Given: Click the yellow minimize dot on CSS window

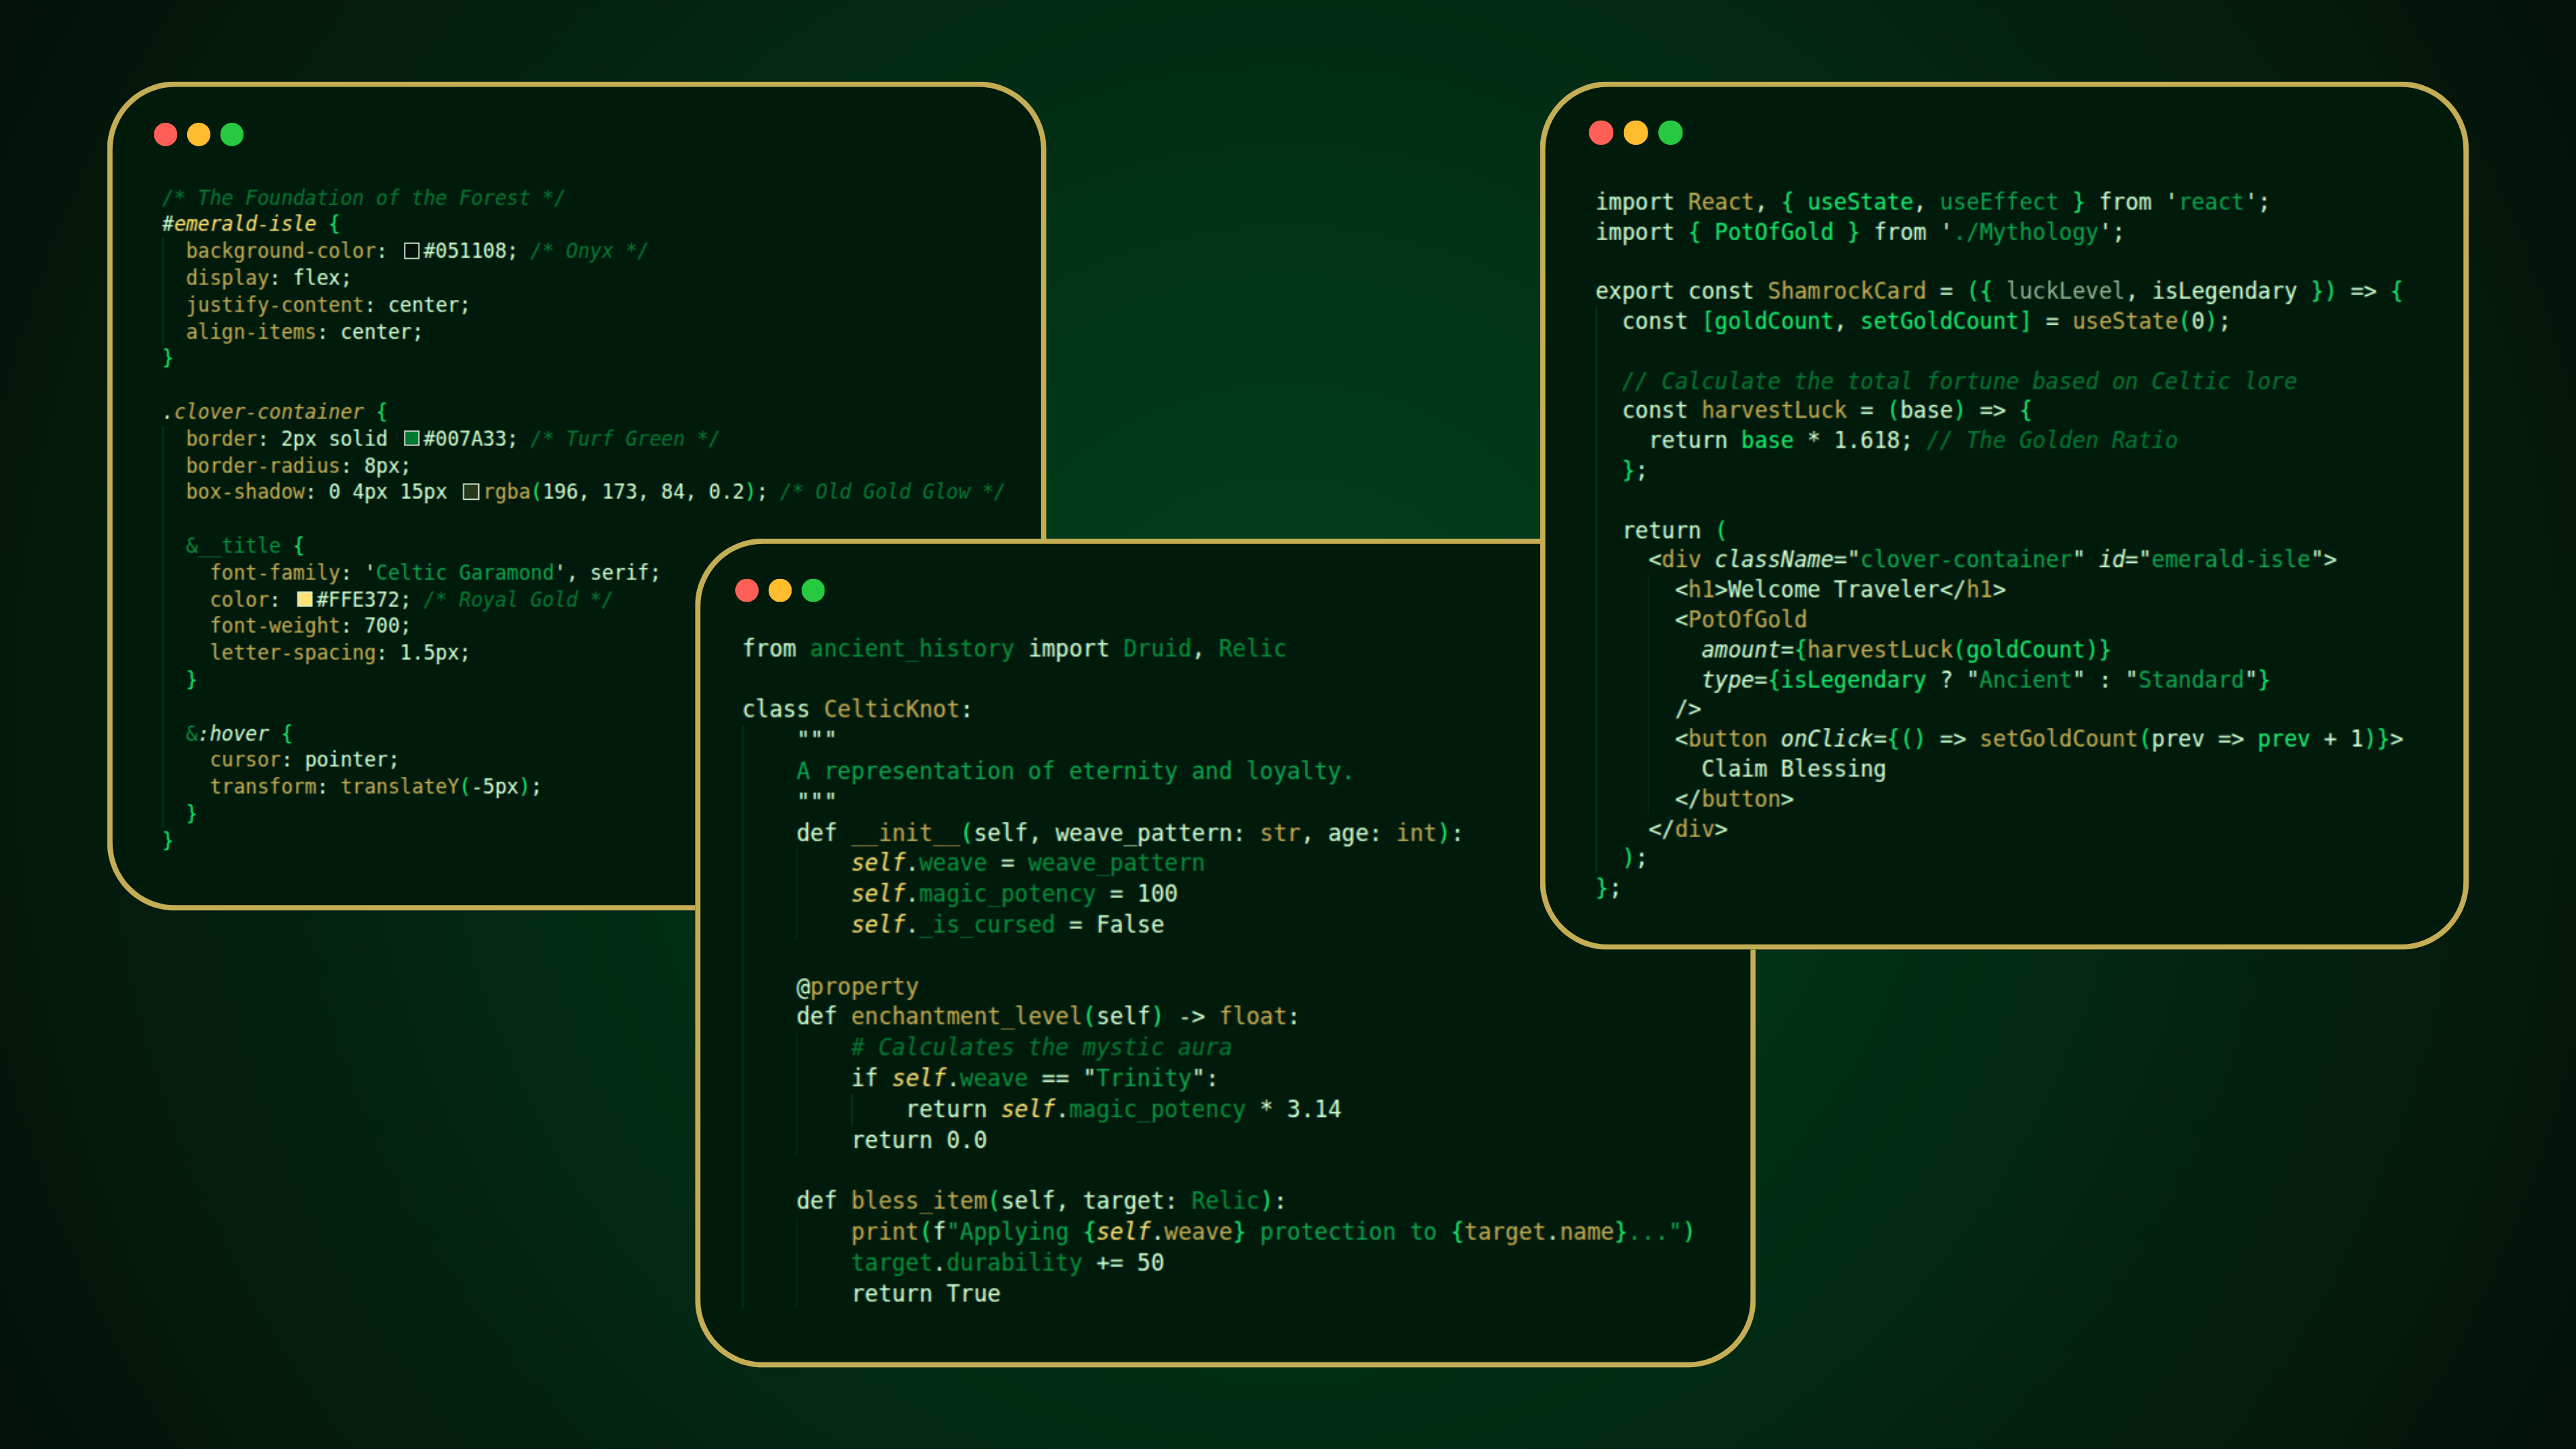Looking at the screenshot, I should point(199,134).
